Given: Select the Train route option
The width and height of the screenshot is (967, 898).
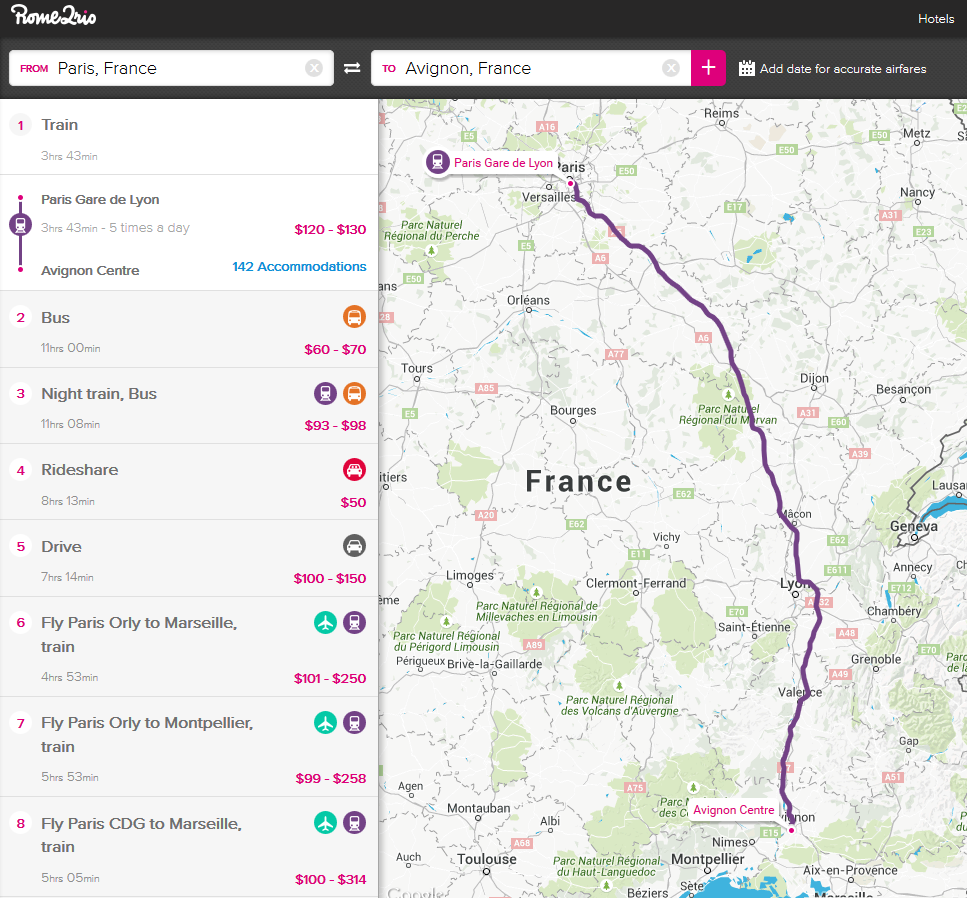Looking at the screenshot, I should pyautogui.click(x=189, y=138).
